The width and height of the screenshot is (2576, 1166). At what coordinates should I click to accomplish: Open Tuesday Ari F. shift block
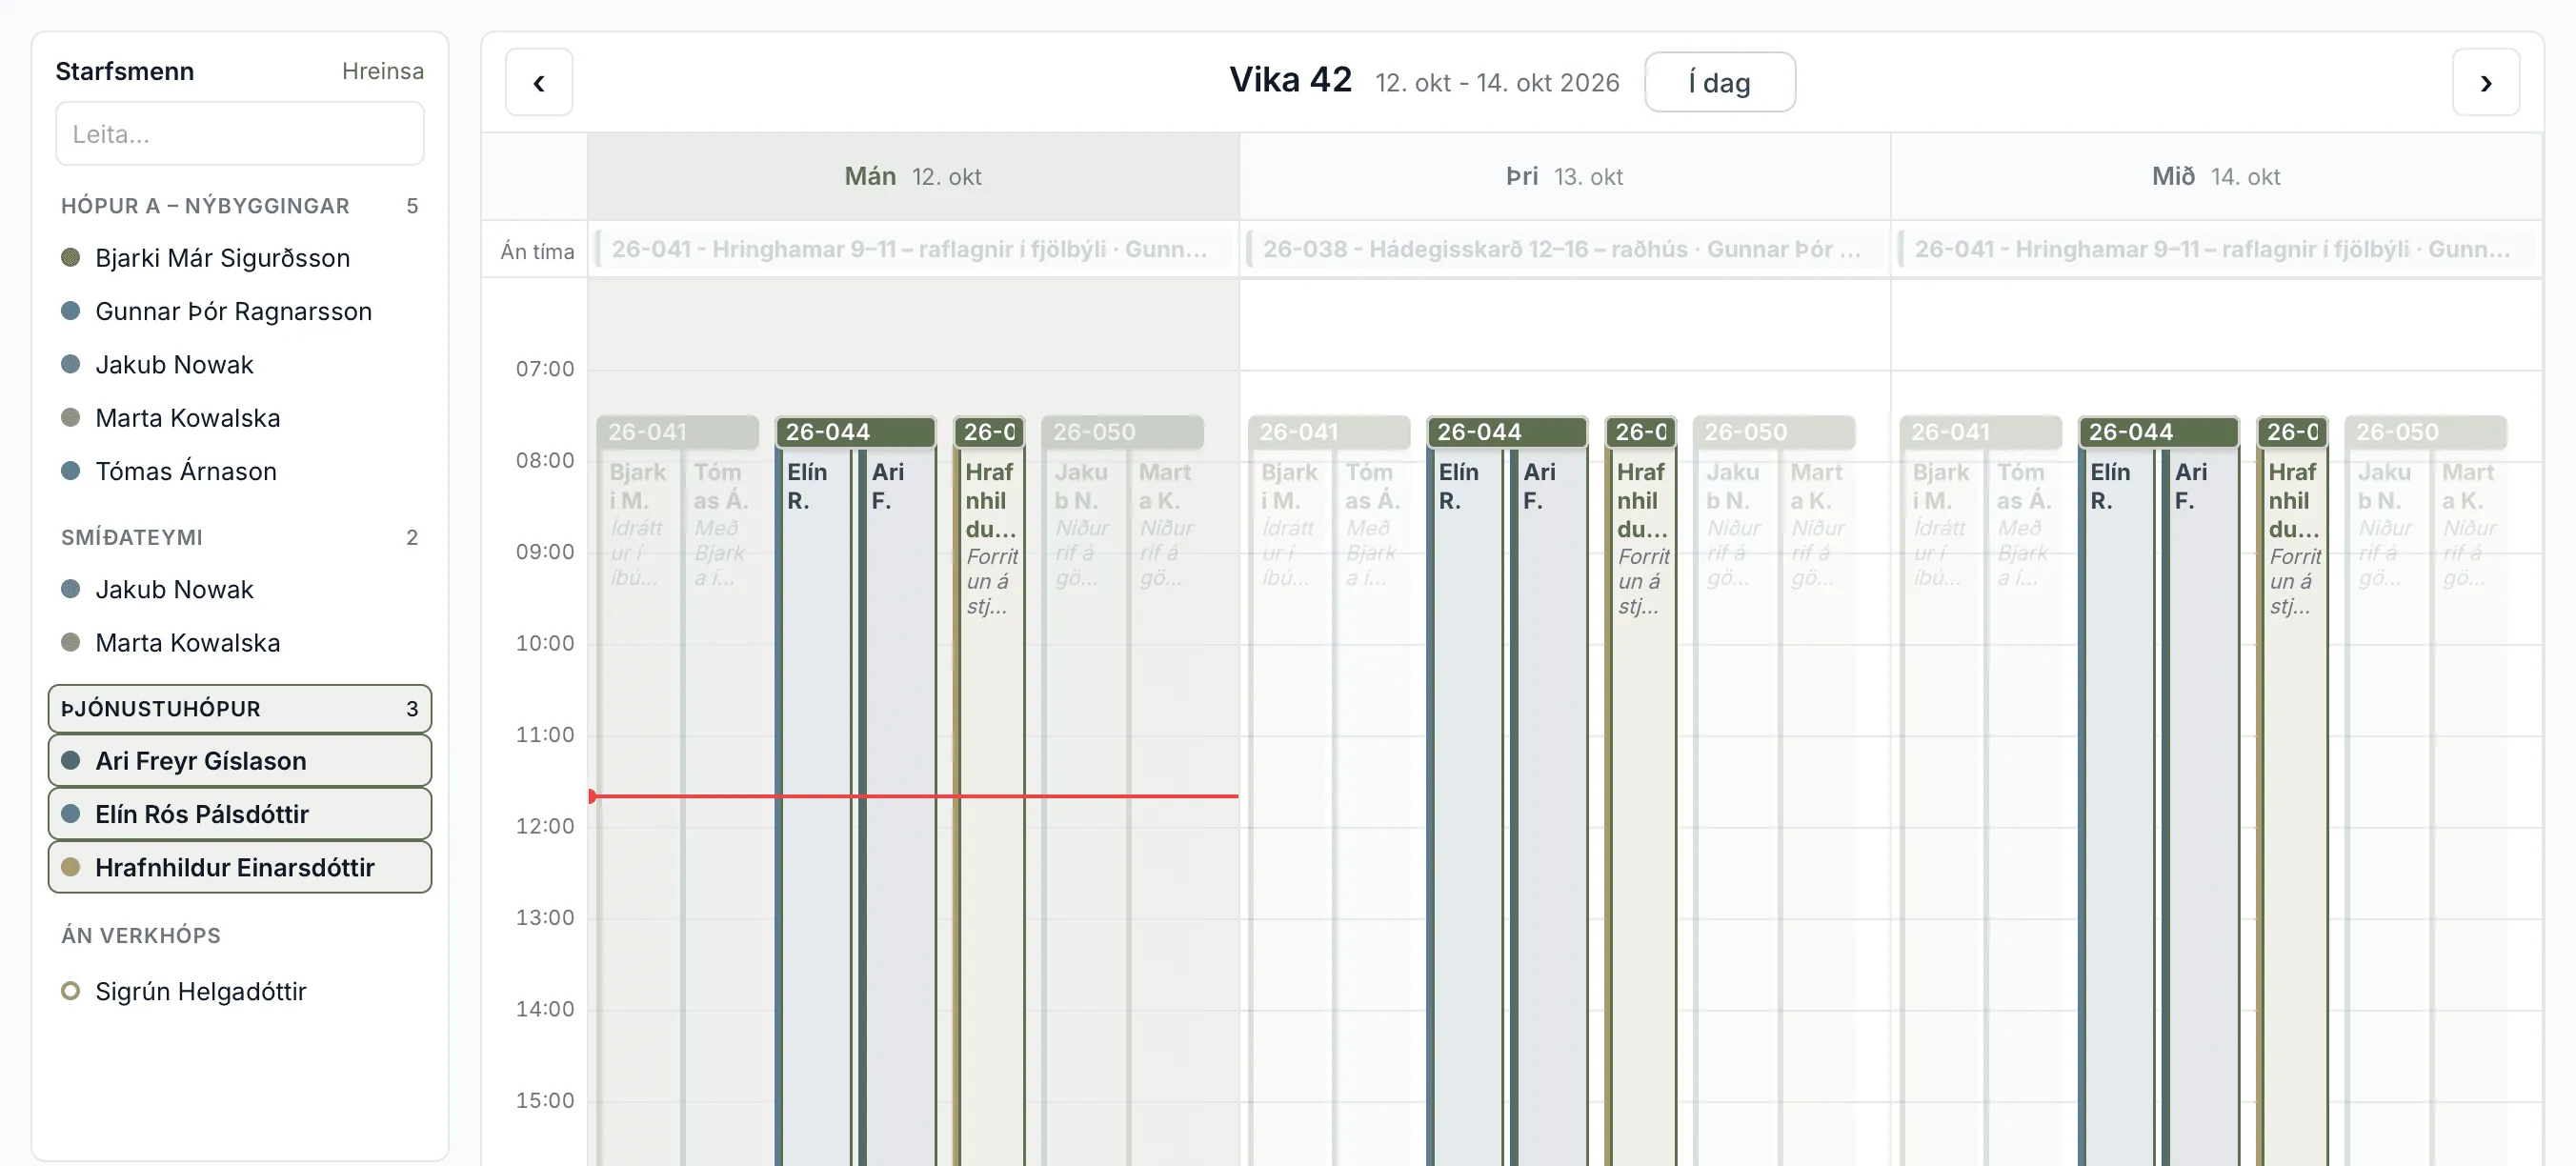tap(1549, 806)
